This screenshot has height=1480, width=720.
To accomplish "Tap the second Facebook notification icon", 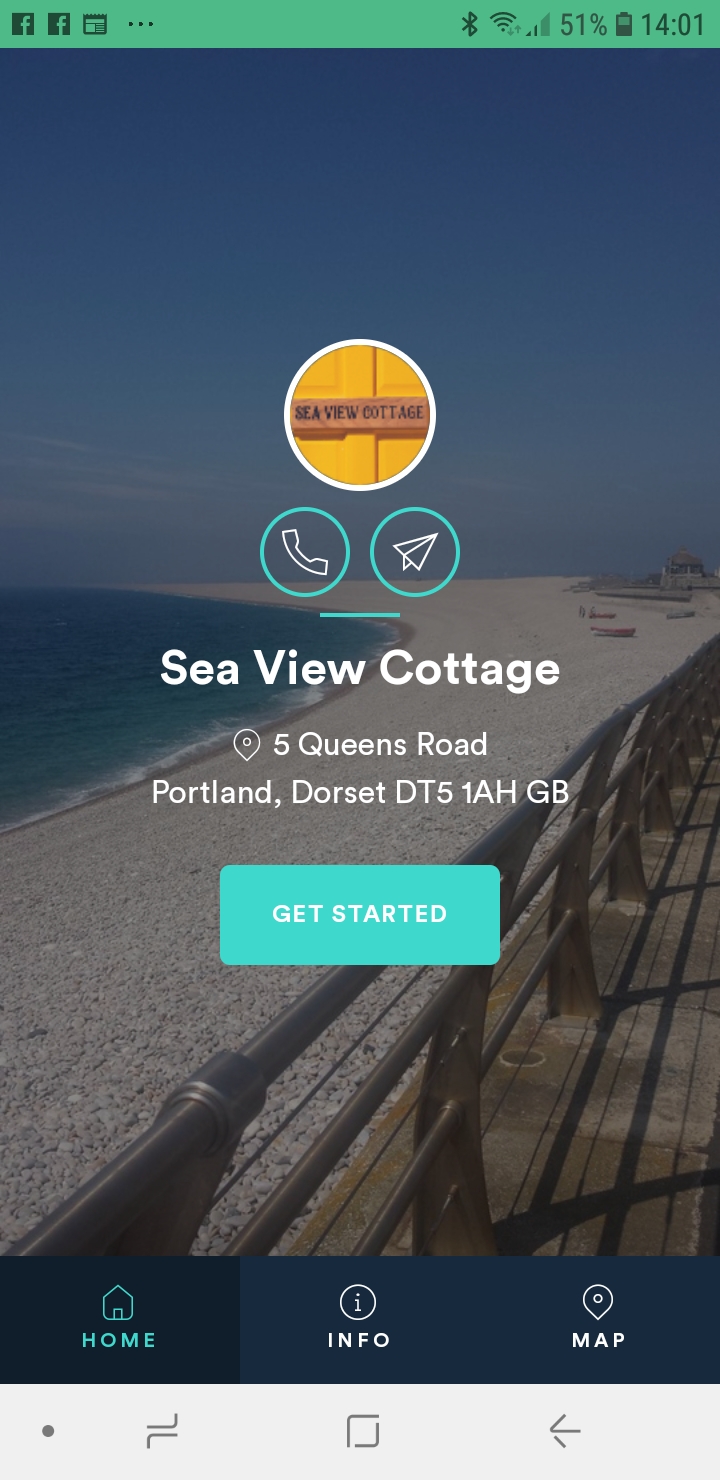I will tap(59, 24).
